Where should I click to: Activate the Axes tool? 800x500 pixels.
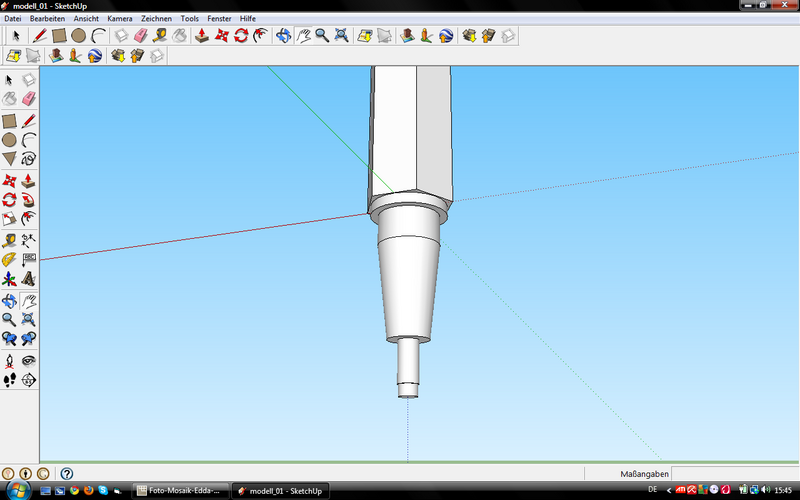point(9,279)
